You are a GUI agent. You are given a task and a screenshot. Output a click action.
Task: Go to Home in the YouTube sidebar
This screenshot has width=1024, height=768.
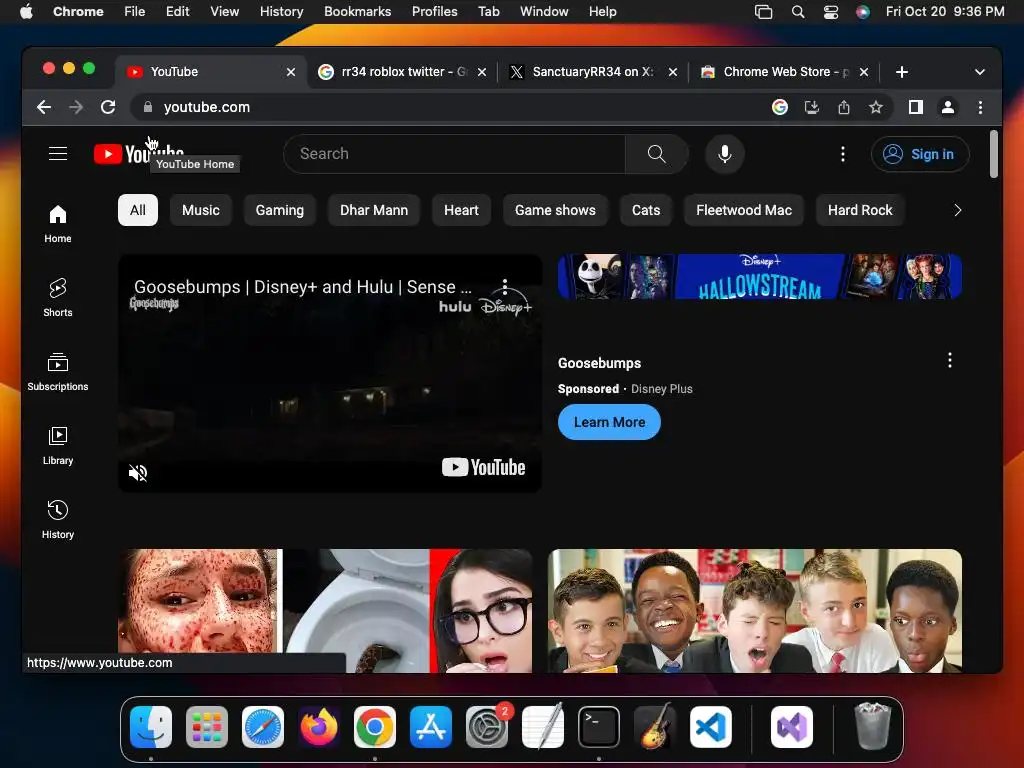57,223
